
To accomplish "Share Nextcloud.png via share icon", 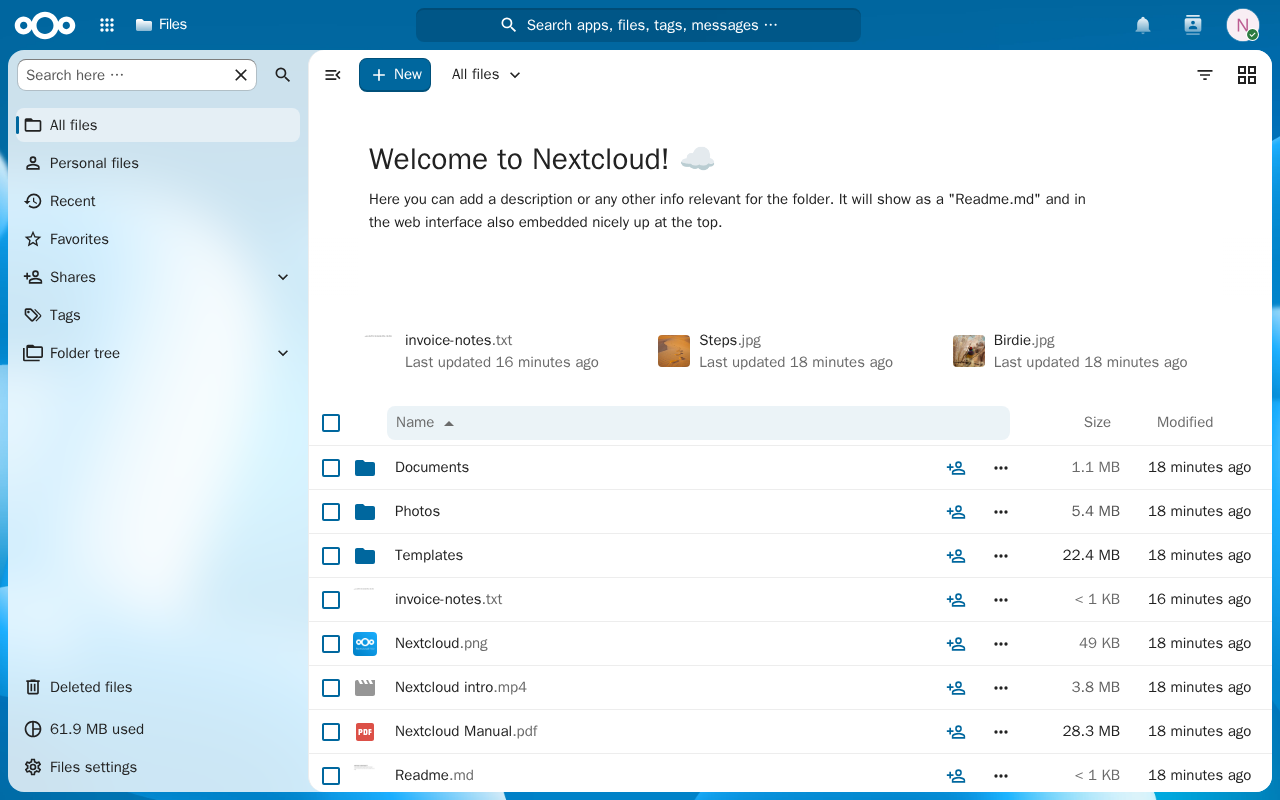I will (x=956, y=644).
